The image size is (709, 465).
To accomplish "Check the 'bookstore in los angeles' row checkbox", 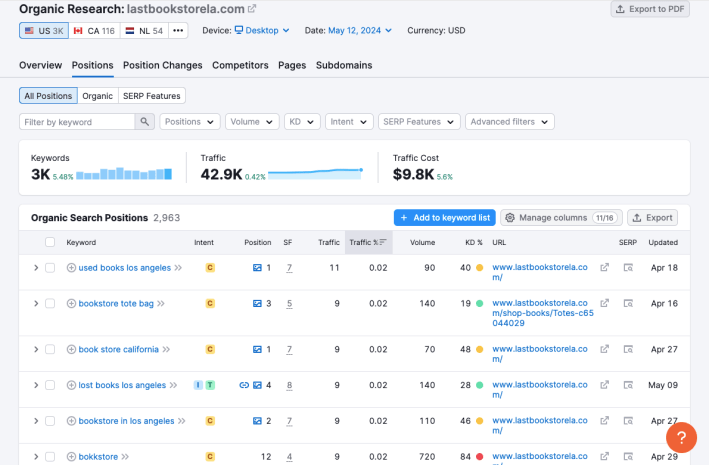I will point(50,421).
